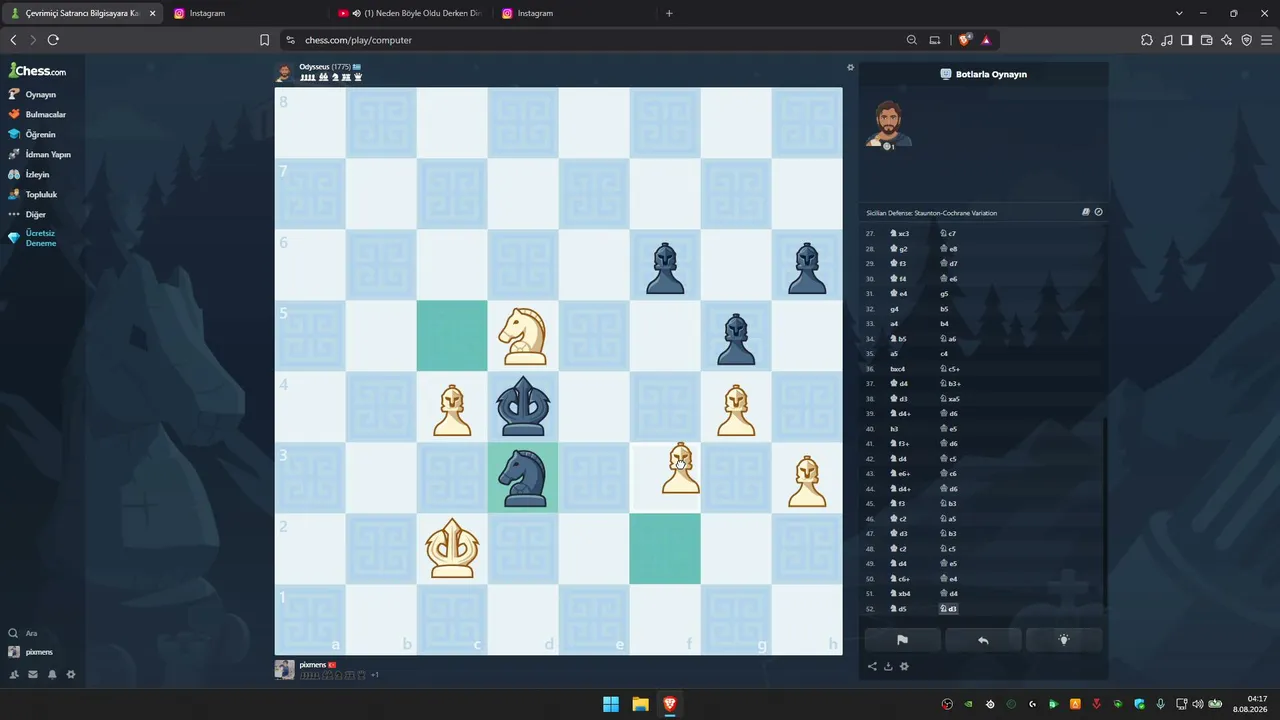Bookmark this page
The image size is (1280, 720).
[x=264, y=40]
